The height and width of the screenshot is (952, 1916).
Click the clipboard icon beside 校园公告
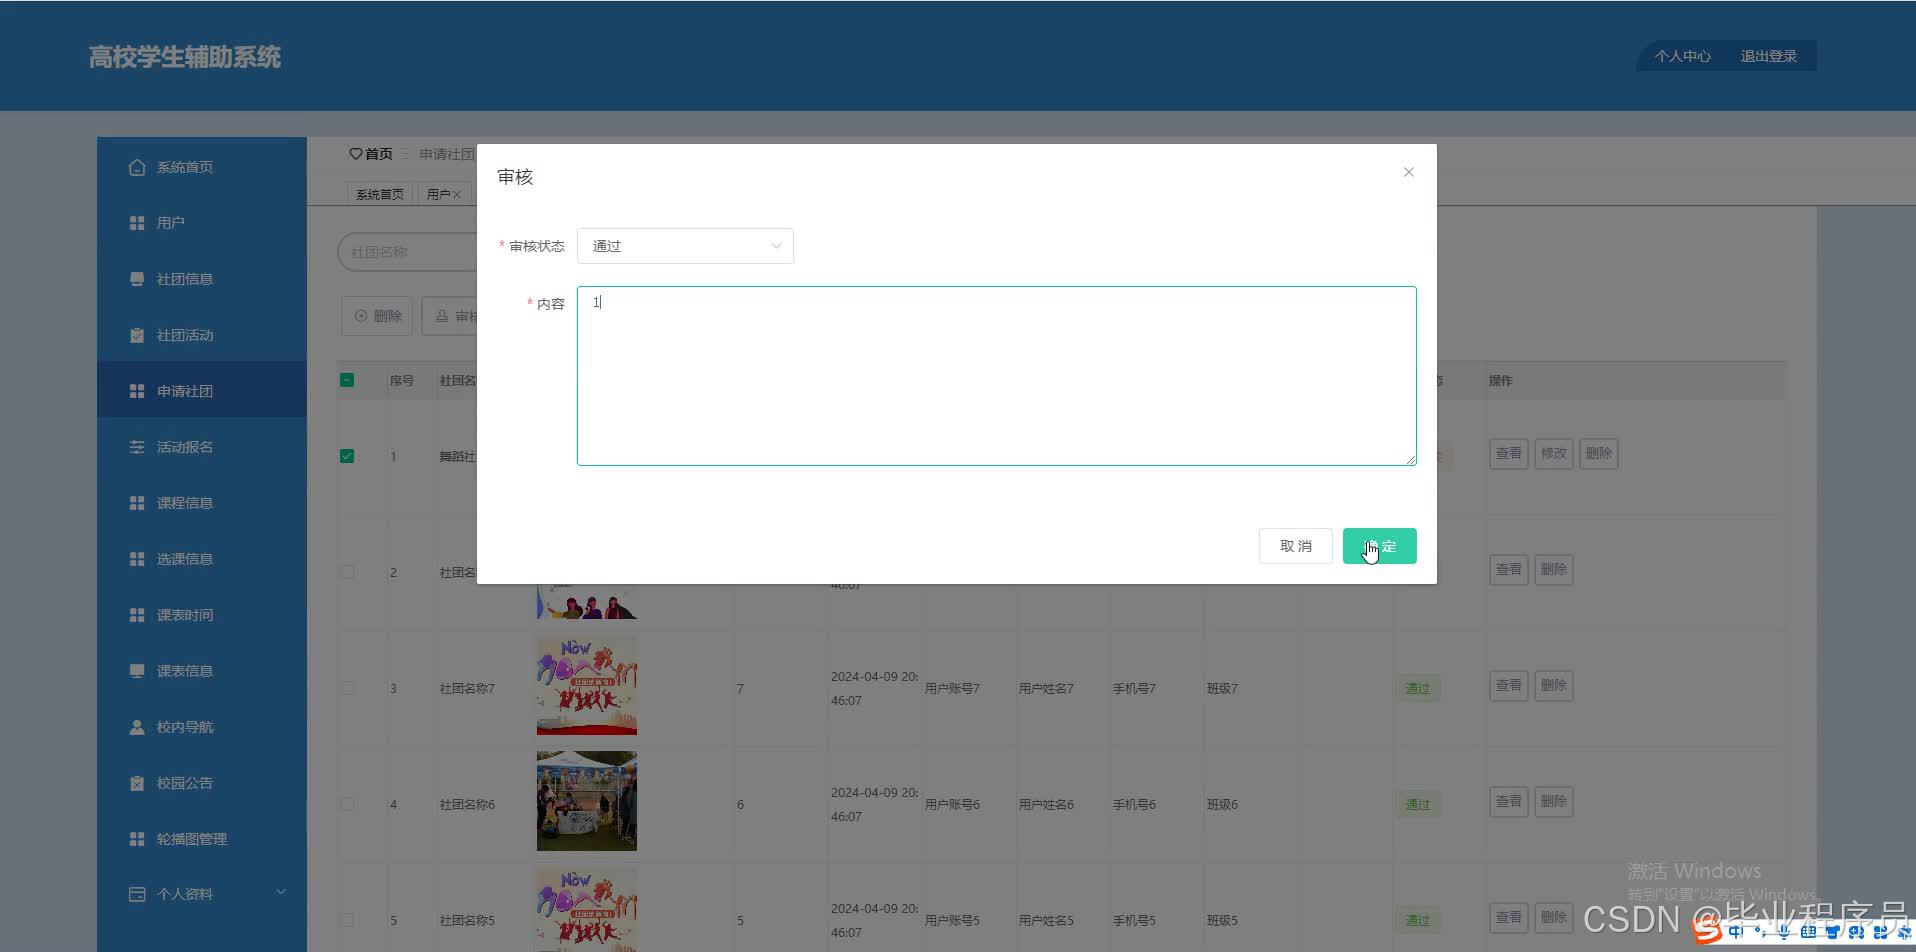click(x=137, y=783)
